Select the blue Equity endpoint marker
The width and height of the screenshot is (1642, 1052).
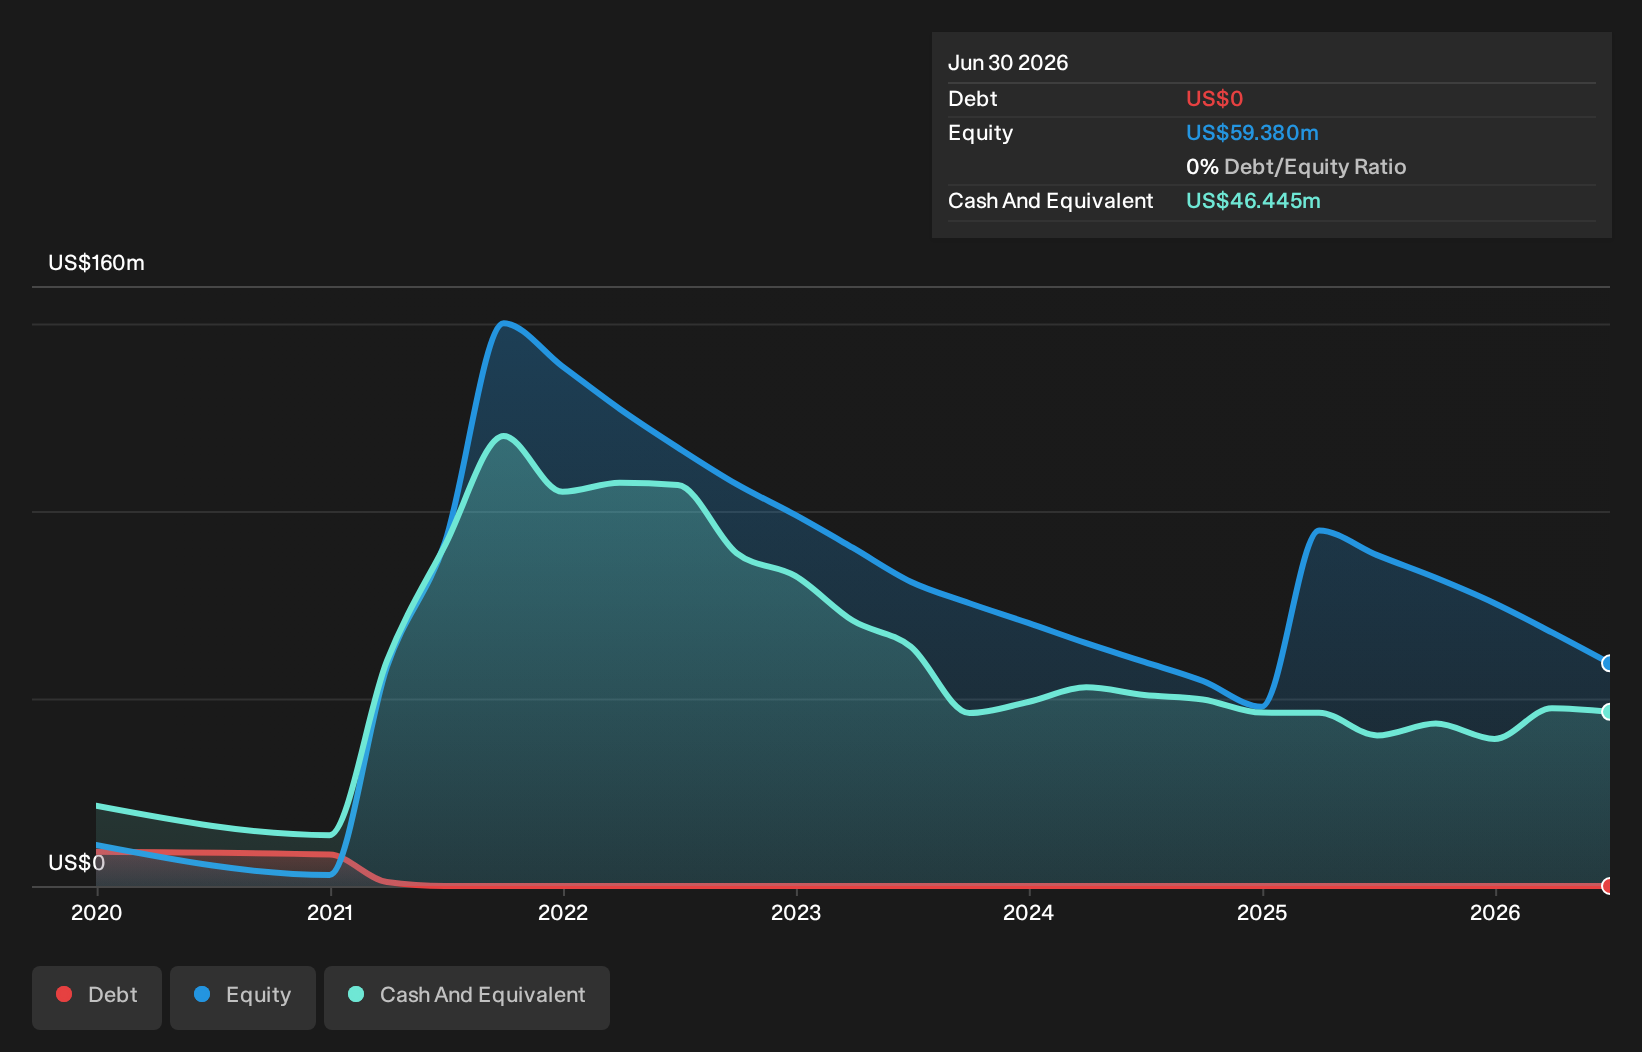pyautogui.click(x=1608, y=663)
